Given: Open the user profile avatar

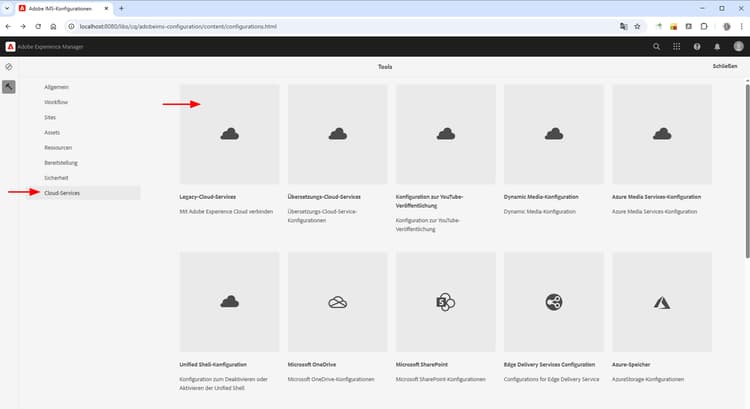Looking at the screenshot, I should point(739,46).
